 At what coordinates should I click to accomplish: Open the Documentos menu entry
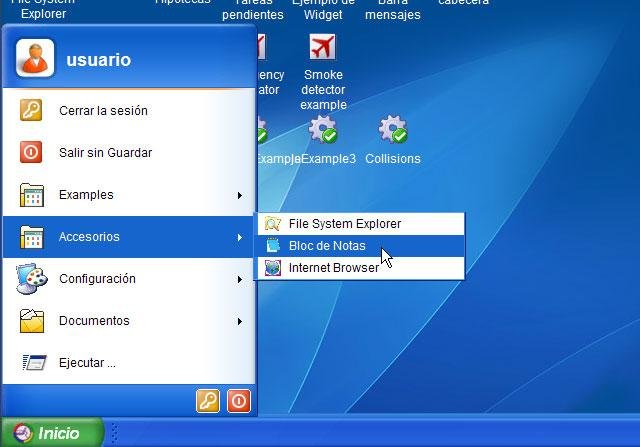pos(129,321)
